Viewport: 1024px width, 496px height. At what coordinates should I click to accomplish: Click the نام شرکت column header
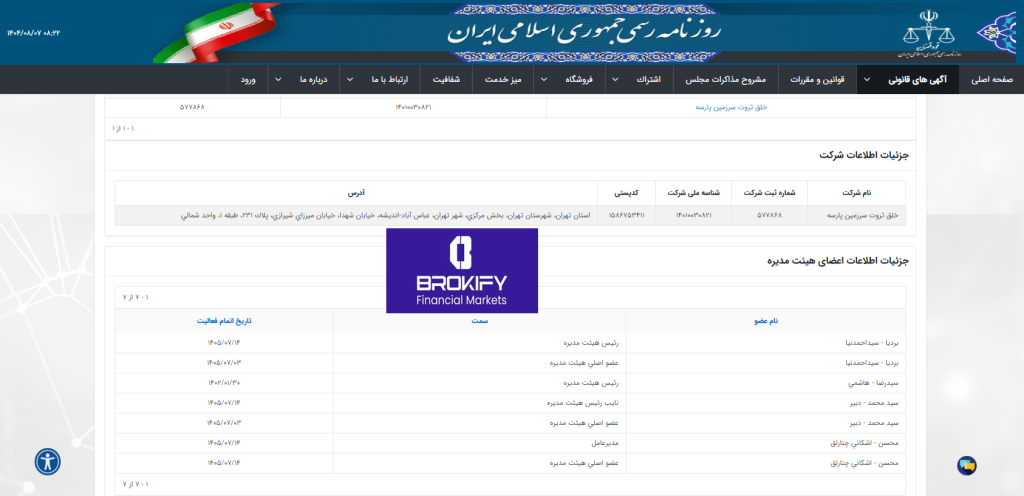click(856, 193)
